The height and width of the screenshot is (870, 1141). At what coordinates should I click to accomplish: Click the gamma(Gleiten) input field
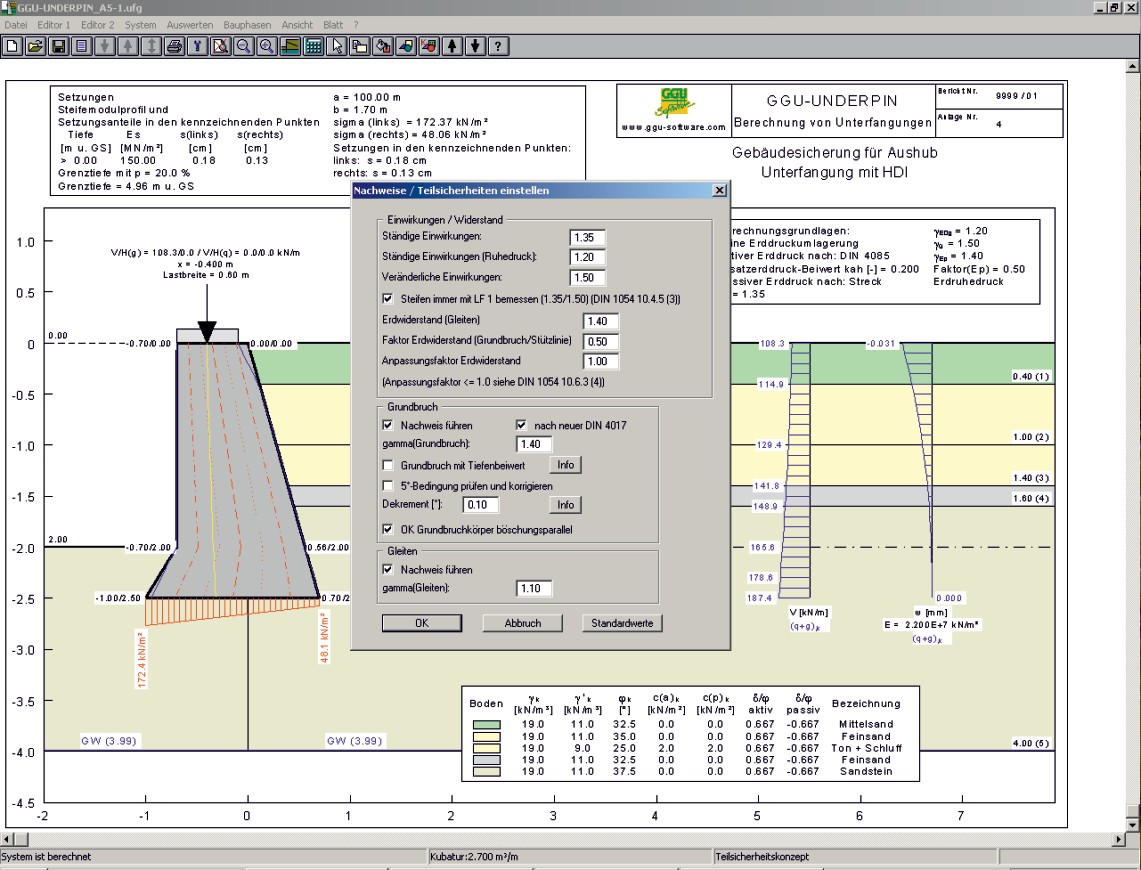point(534,588)
